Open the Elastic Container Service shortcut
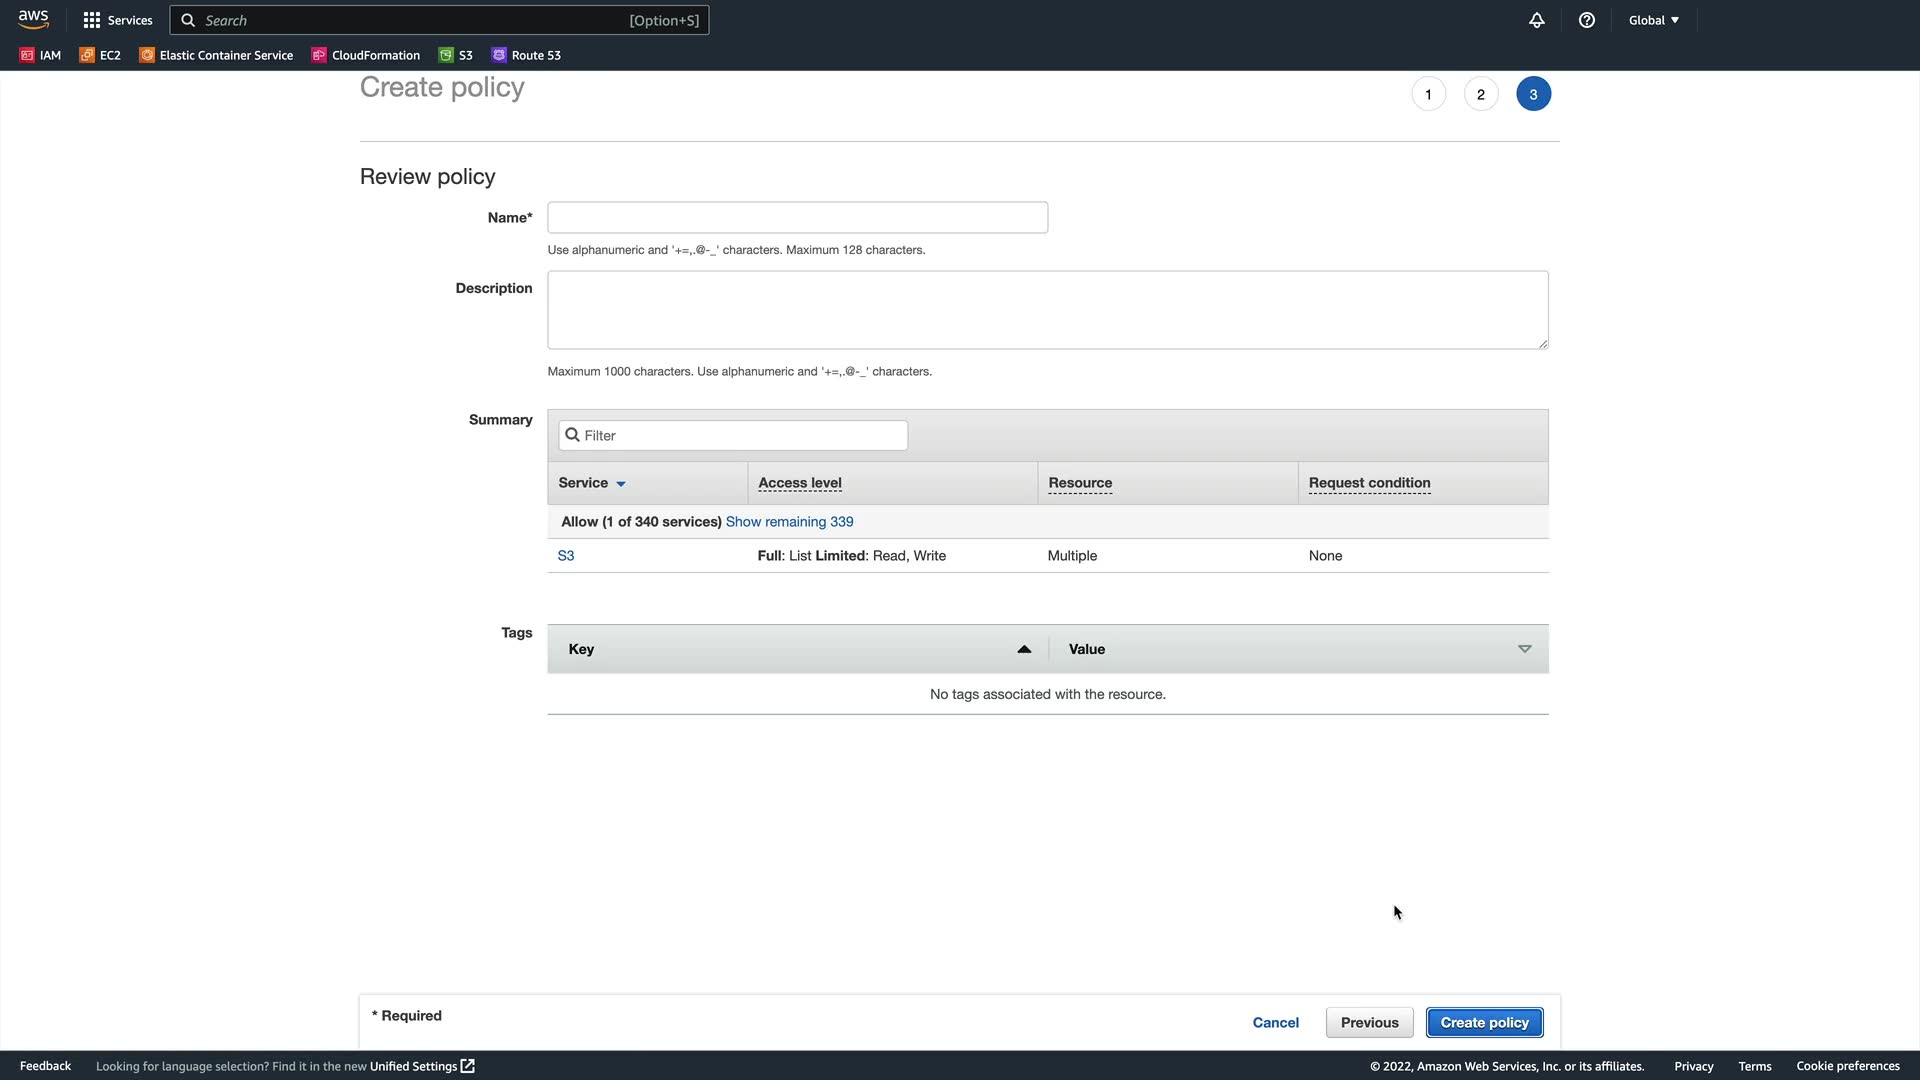 point(216,55)
